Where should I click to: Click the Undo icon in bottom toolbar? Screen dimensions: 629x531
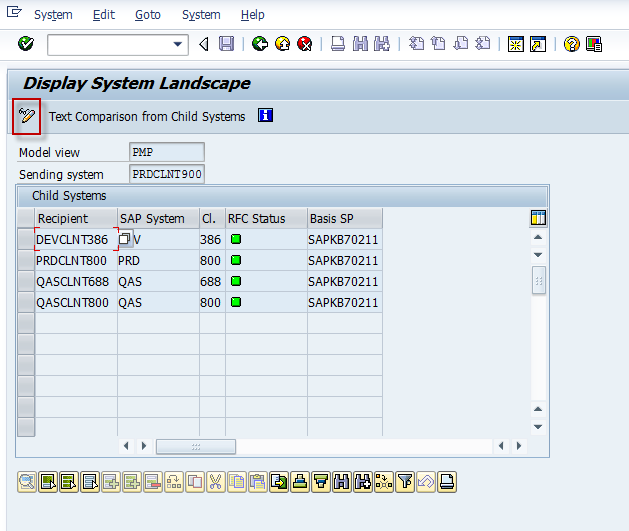point(426,482)
